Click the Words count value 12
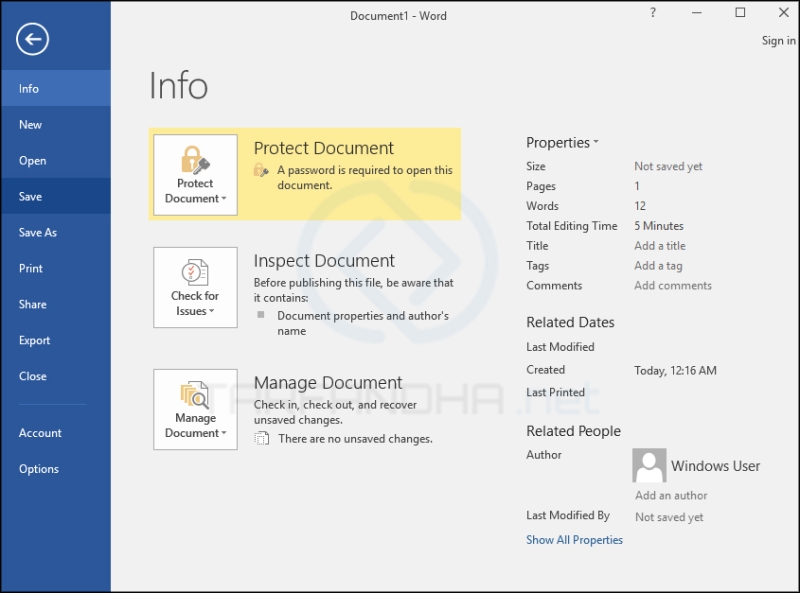The width and height of the screenshot is (800, 593). [x=640, y=206]
